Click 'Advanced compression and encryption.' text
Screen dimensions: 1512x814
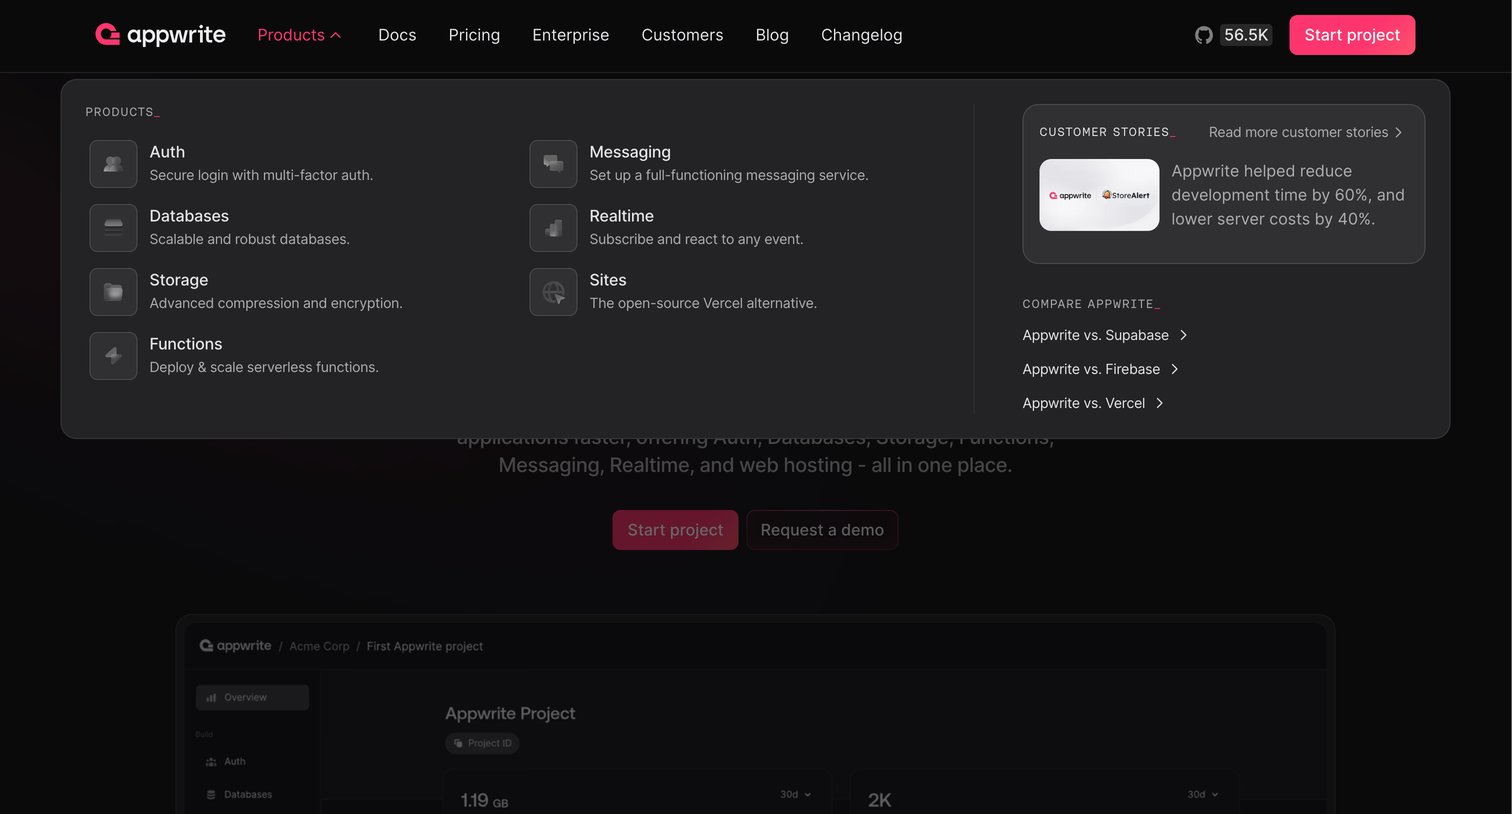pos(276,303)
